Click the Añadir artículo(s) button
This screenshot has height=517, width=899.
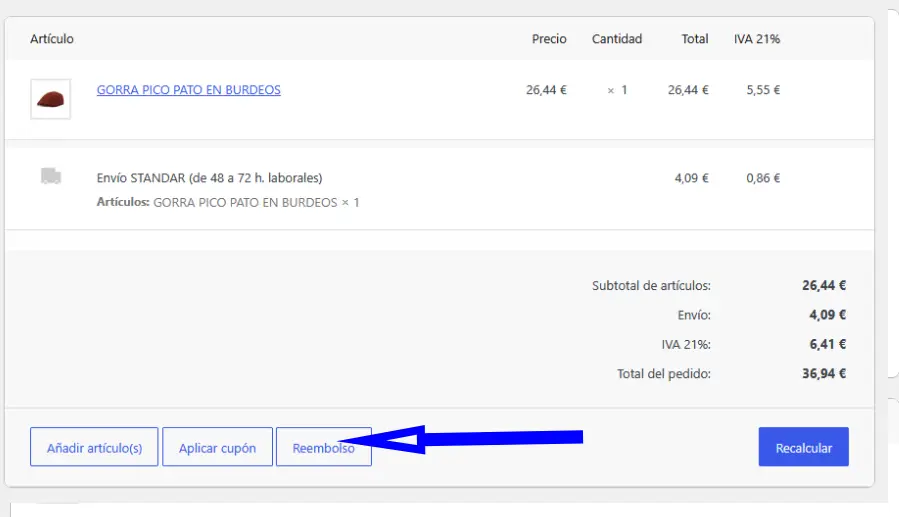(x=94, y=447)
